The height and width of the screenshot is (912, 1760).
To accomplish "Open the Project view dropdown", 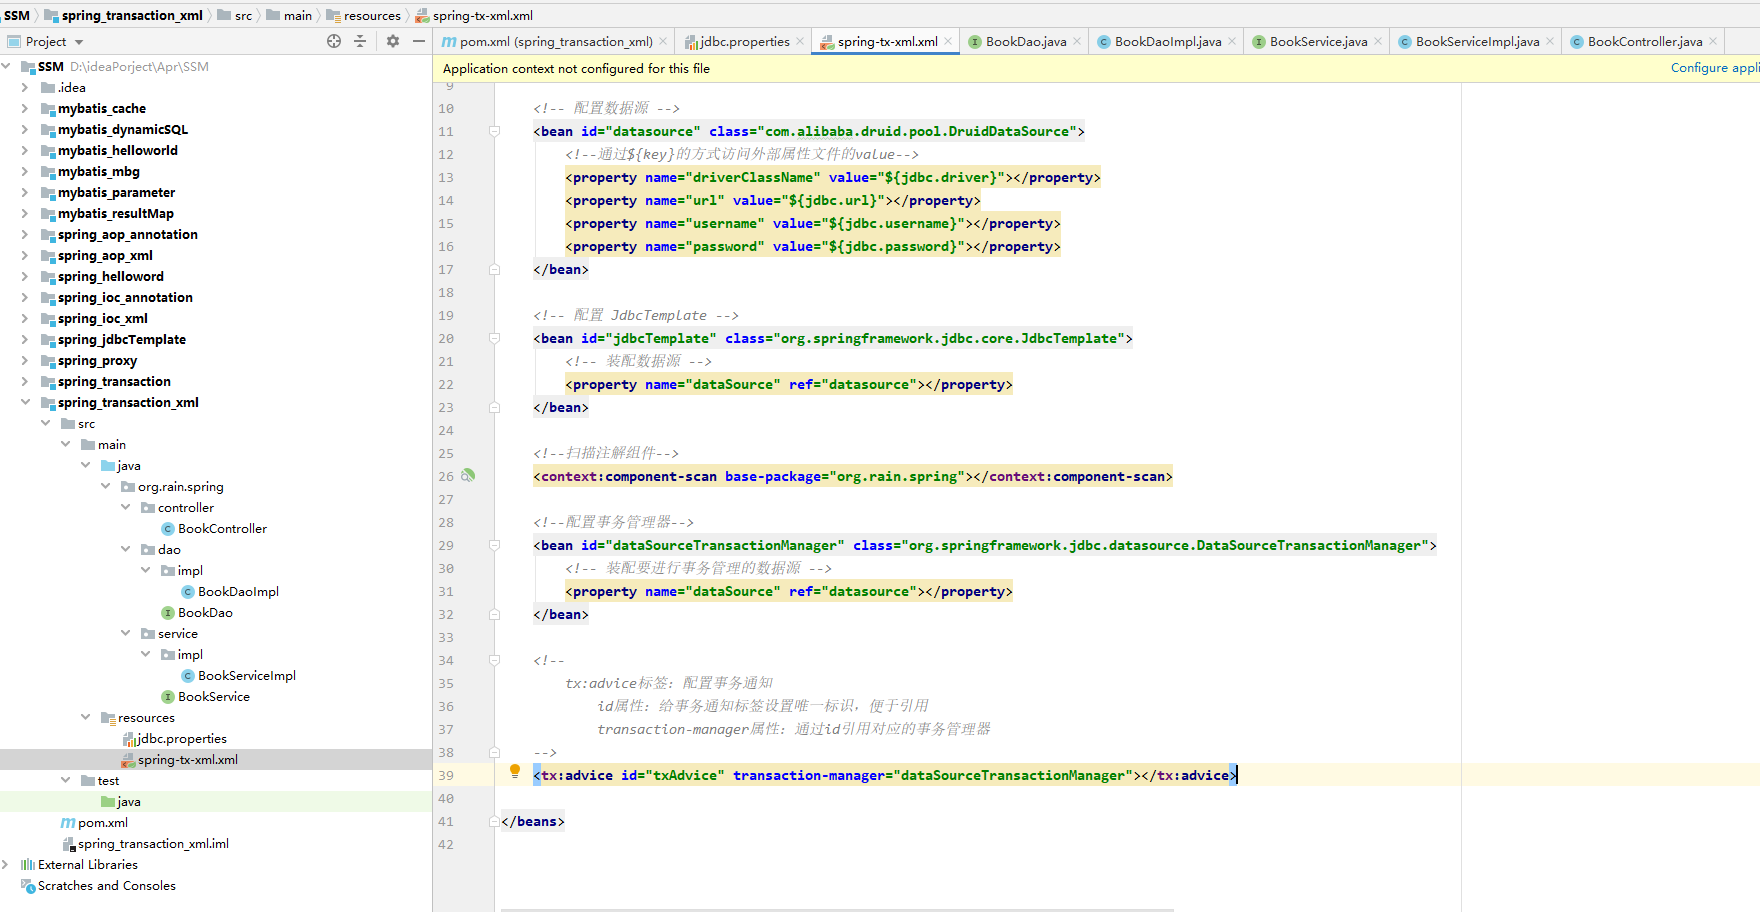I will (79, 42).
